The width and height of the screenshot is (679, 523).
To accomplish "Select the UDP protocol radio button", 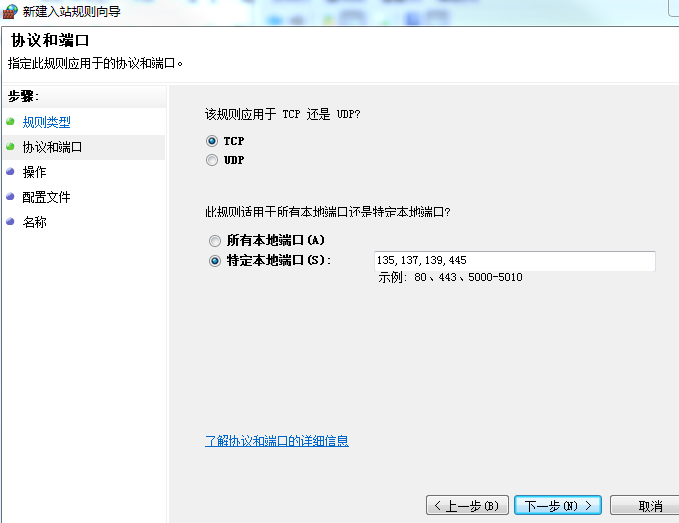I will coord(212,160).
